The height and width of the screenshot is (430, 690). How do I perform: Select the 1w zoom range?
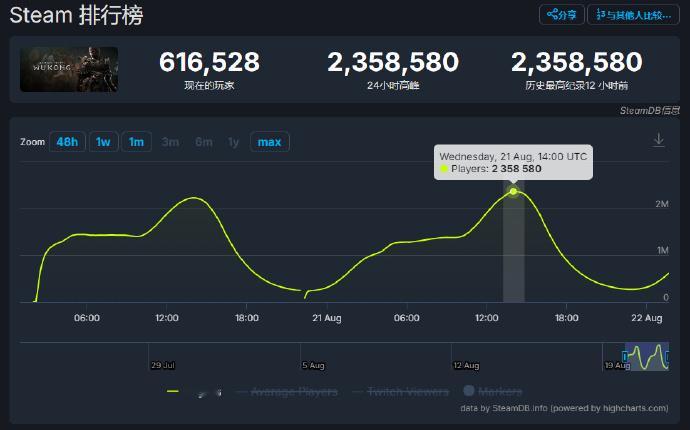pyautogui.click(x=103, y=142)
